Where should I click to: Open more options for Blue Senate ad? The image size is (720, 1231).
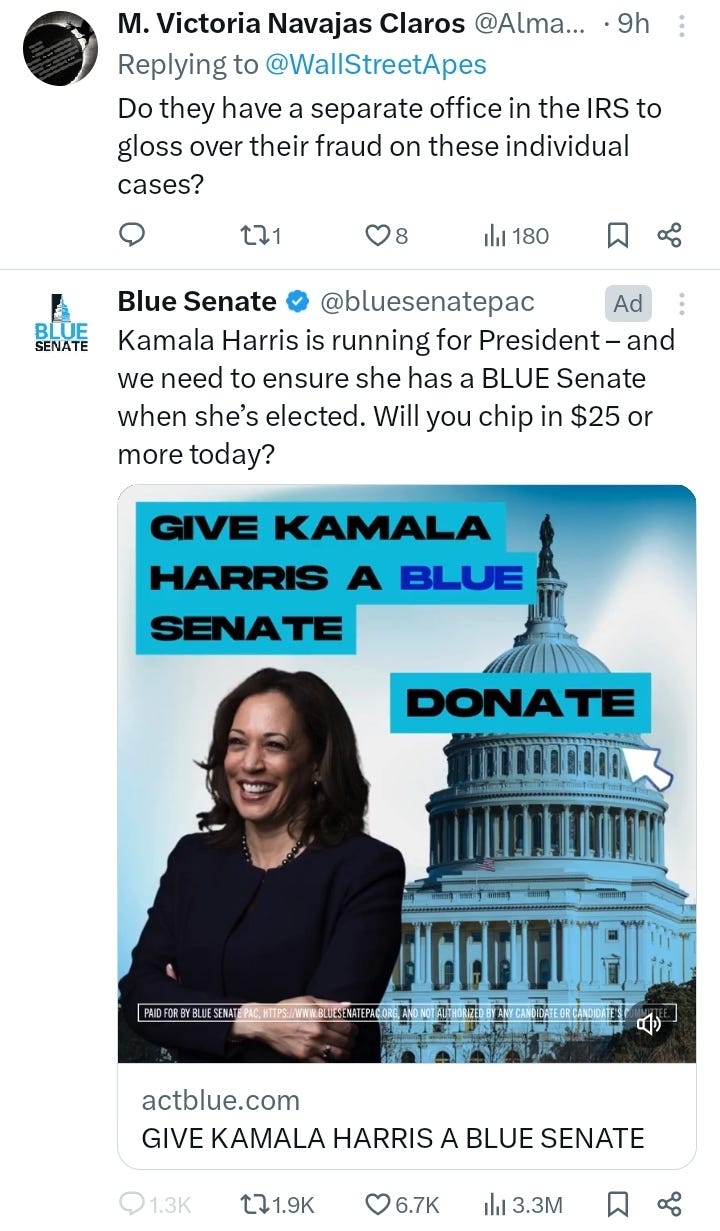point(682,303)
